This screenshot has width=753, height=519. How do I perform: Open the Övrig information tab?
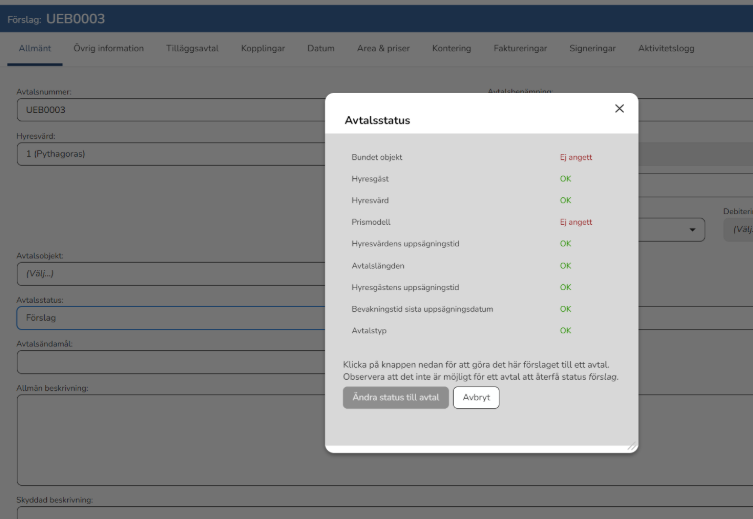tap(108, 48)
